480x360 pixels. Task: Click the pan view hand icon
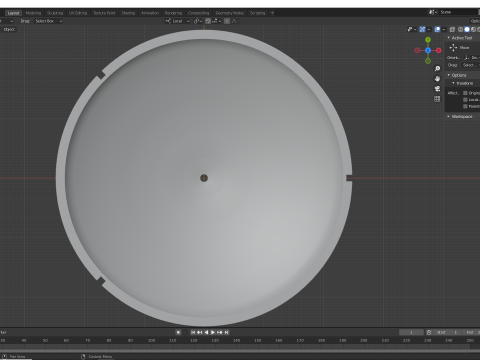[437, 79]
